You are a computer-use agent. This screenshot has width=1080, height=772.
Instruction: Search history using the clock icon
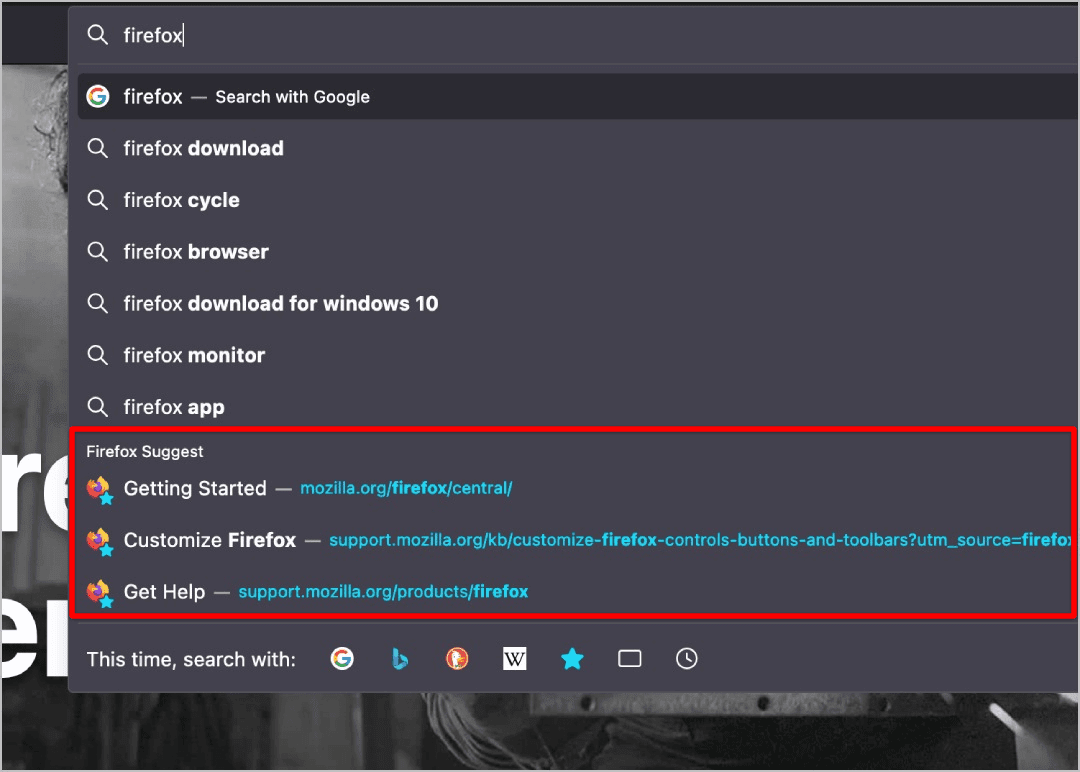[687, 659]
